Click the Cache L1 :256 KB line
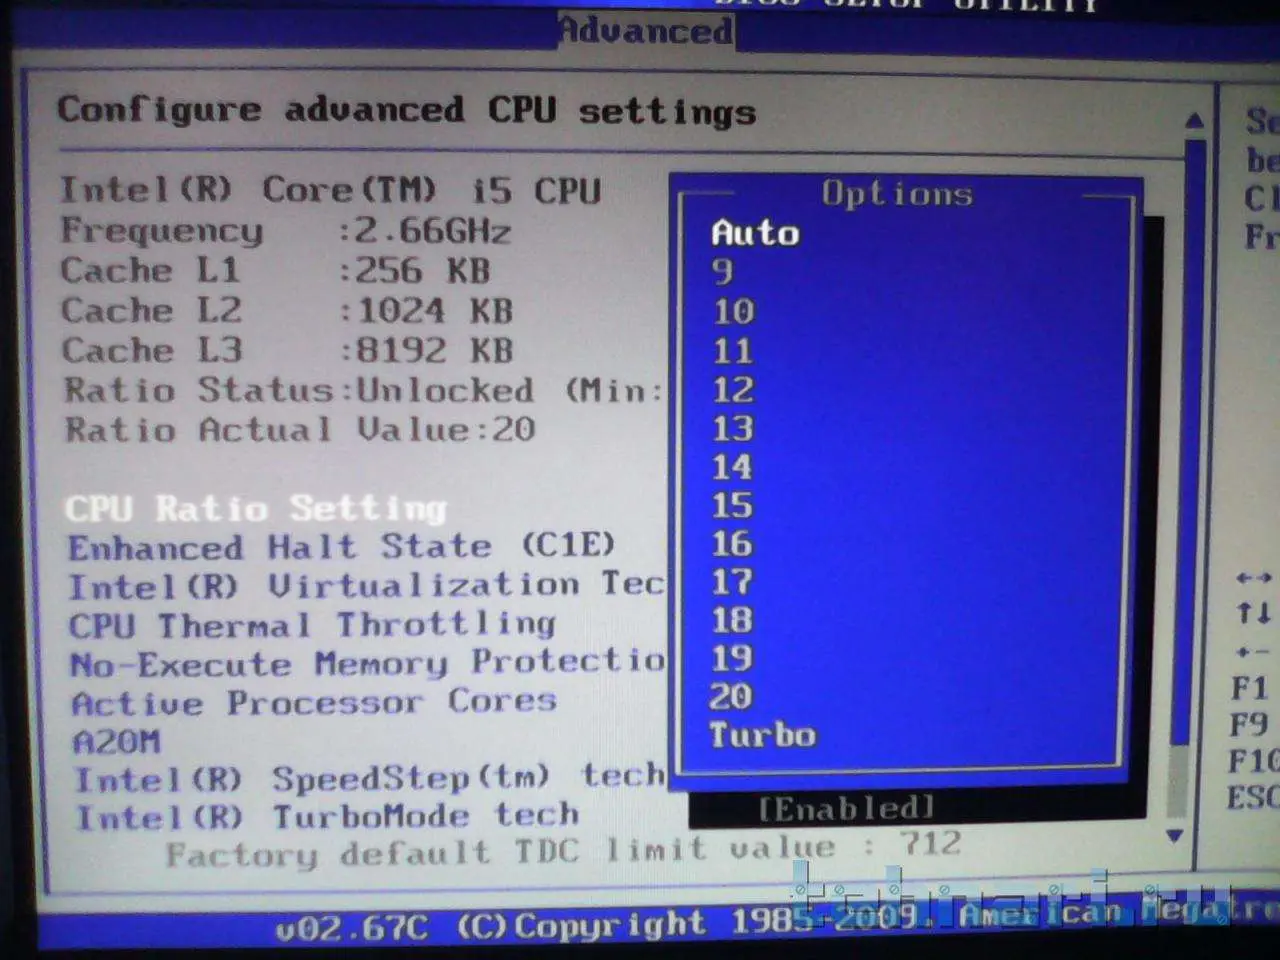The width and height of the screenshot is (1280, 960). pos(275,270)
